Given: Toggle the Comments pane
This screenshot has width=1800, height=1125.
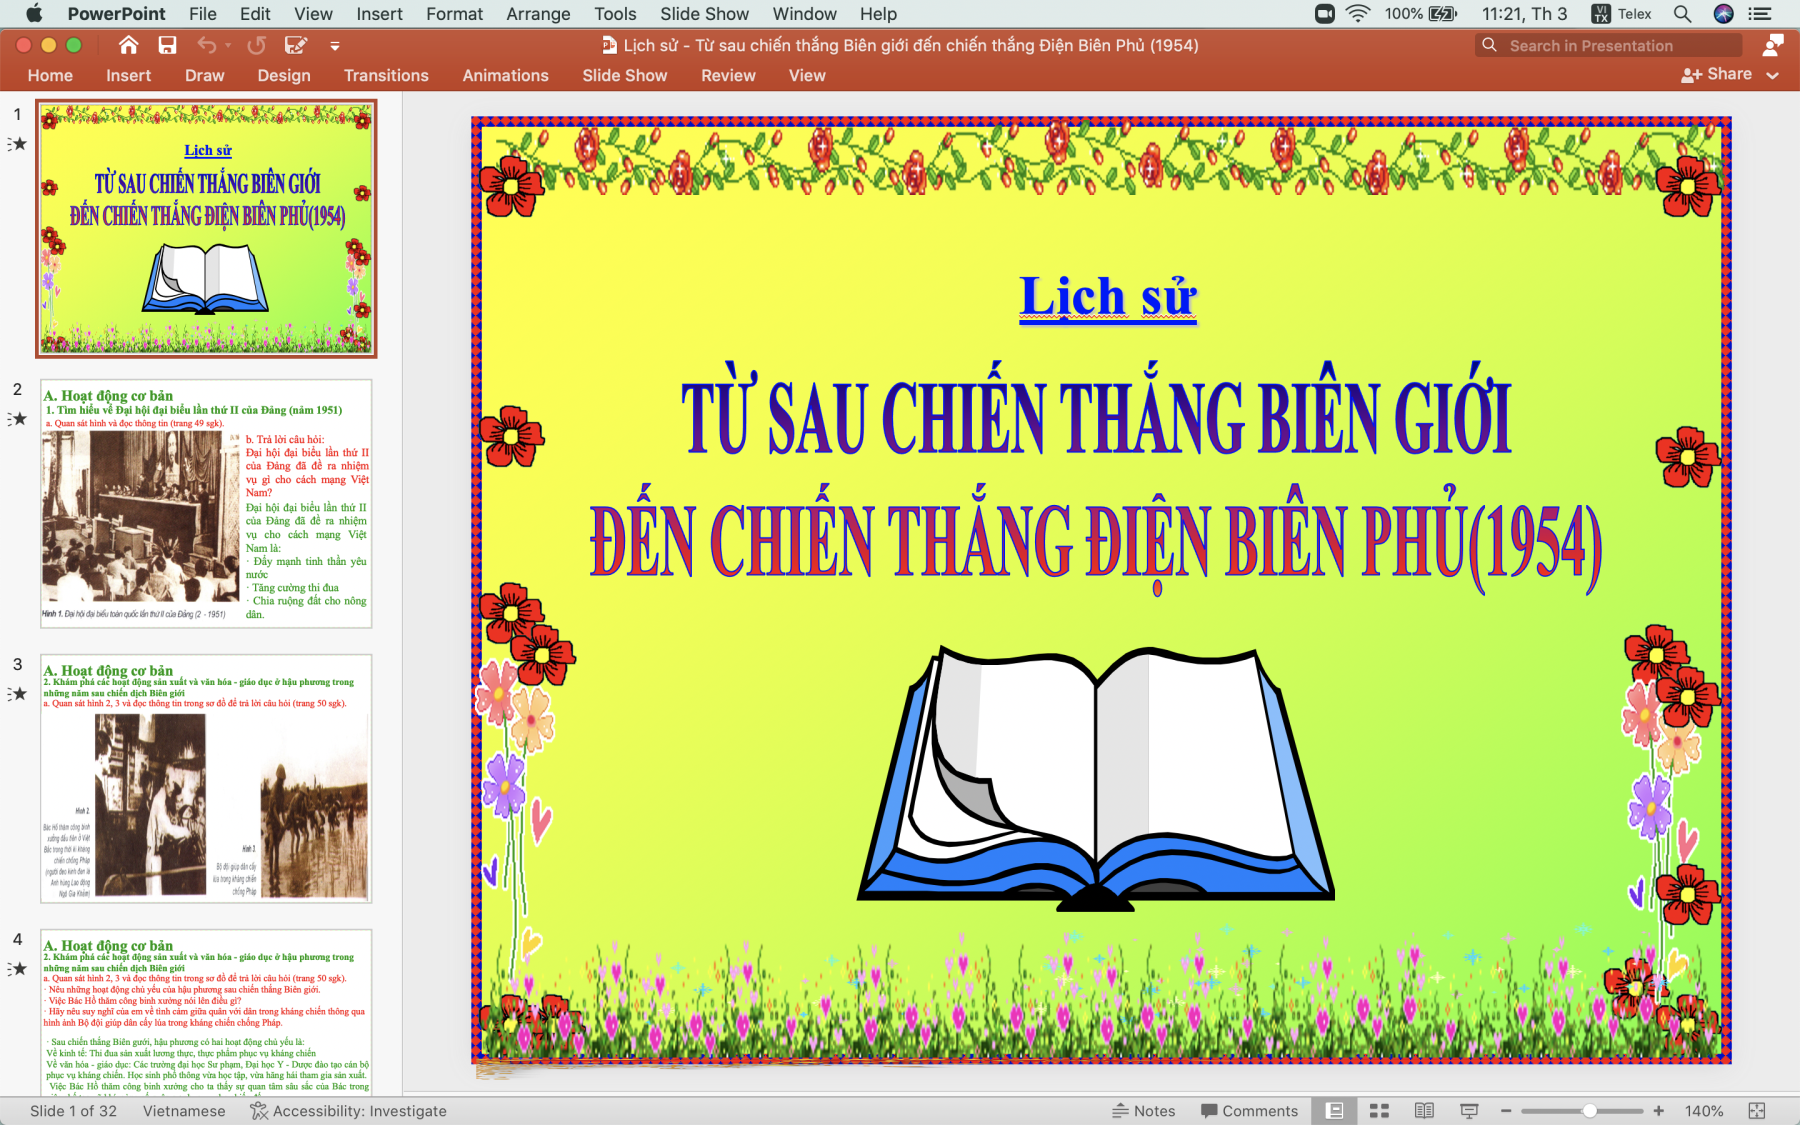Looking at the screenshot, I should (1249, 1111).
